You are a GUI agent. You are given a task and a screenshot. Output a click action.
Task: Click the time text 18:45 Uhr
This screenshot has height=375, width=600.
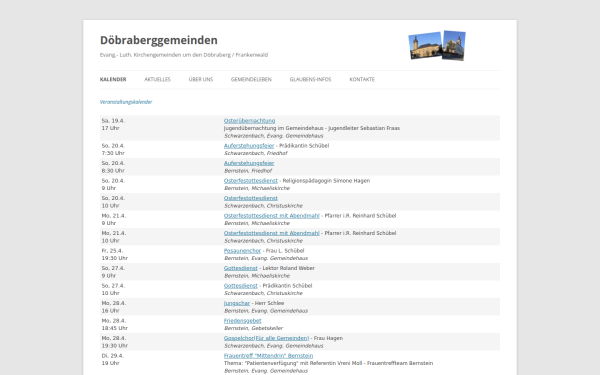pos(114,328)
